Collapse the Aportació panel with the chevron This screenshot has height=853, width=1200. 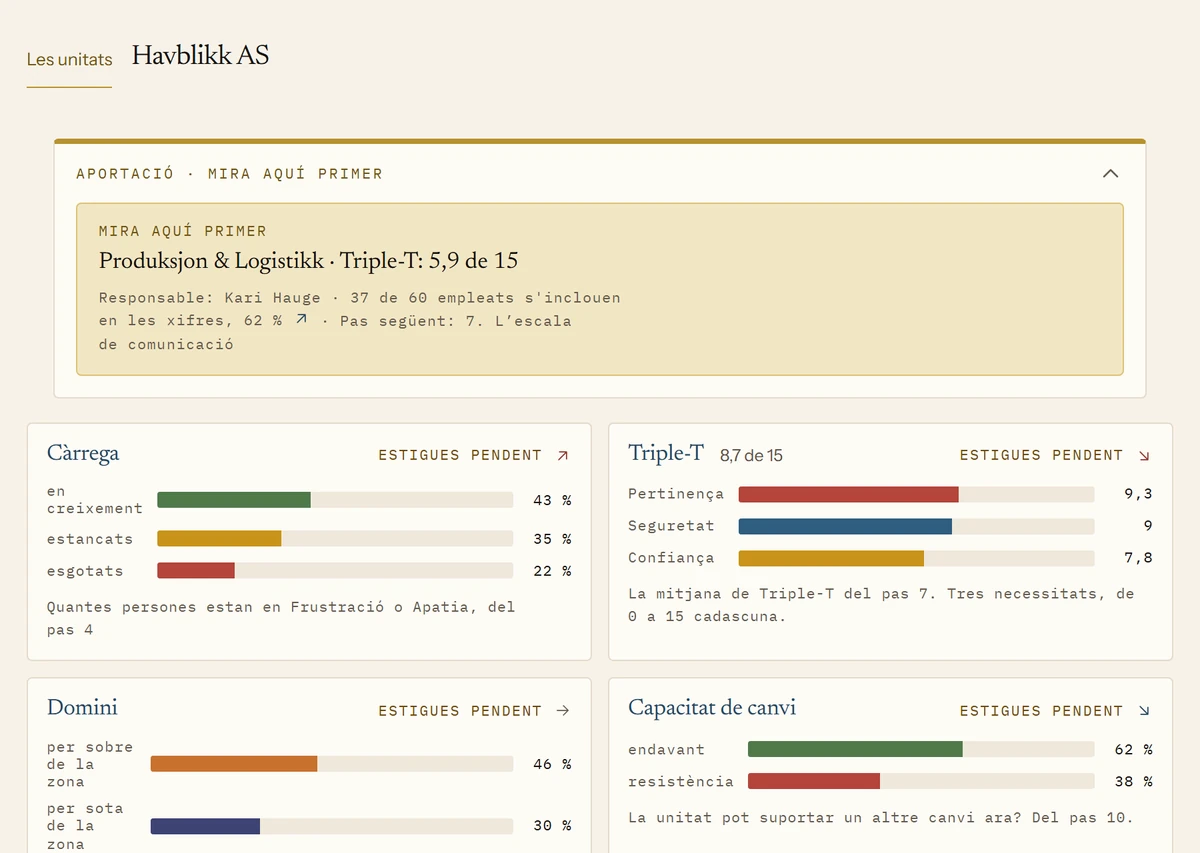point(1110,173)
